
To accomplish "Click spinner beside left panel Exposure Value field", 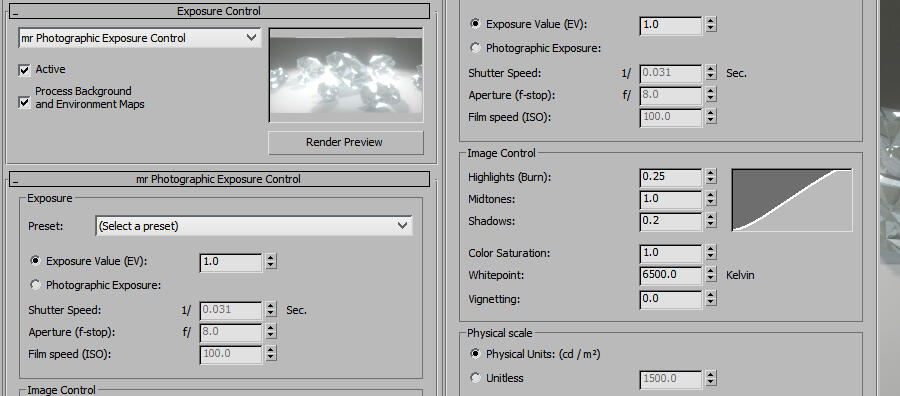I will (x=271, y=262).
